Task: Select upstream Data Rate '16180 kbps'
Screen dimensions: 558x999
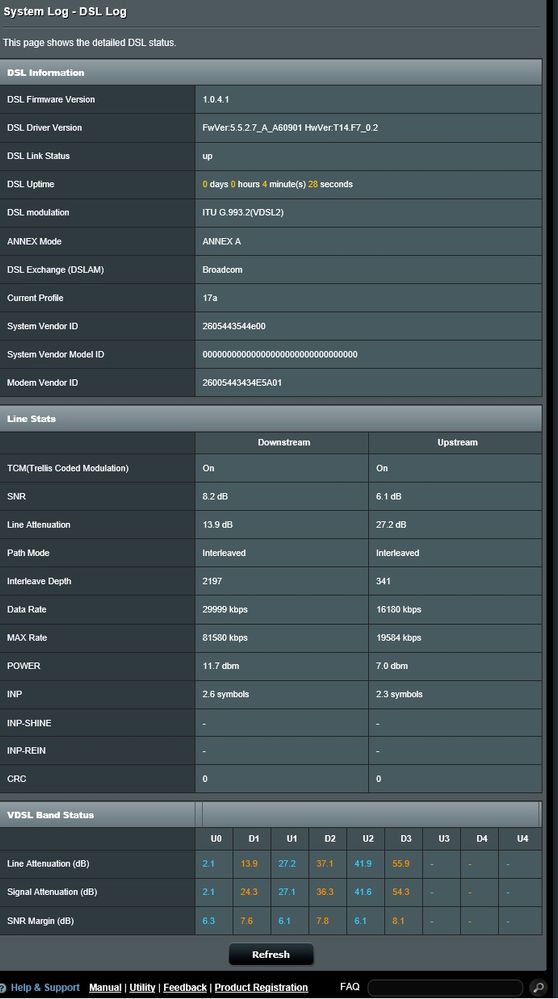Action: point(399,609)
